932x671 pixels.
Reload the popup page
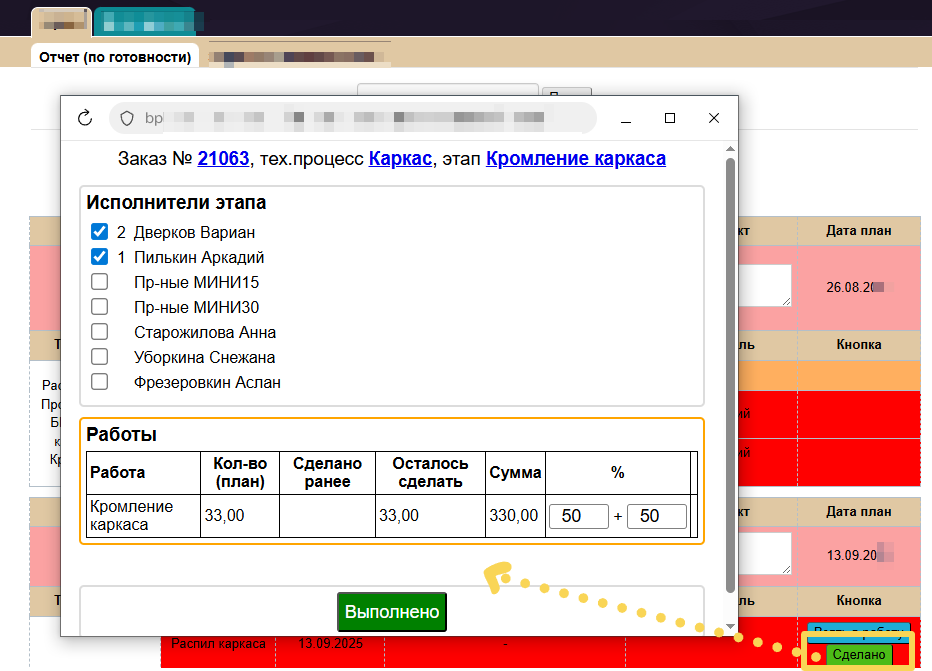click(84, 118)
